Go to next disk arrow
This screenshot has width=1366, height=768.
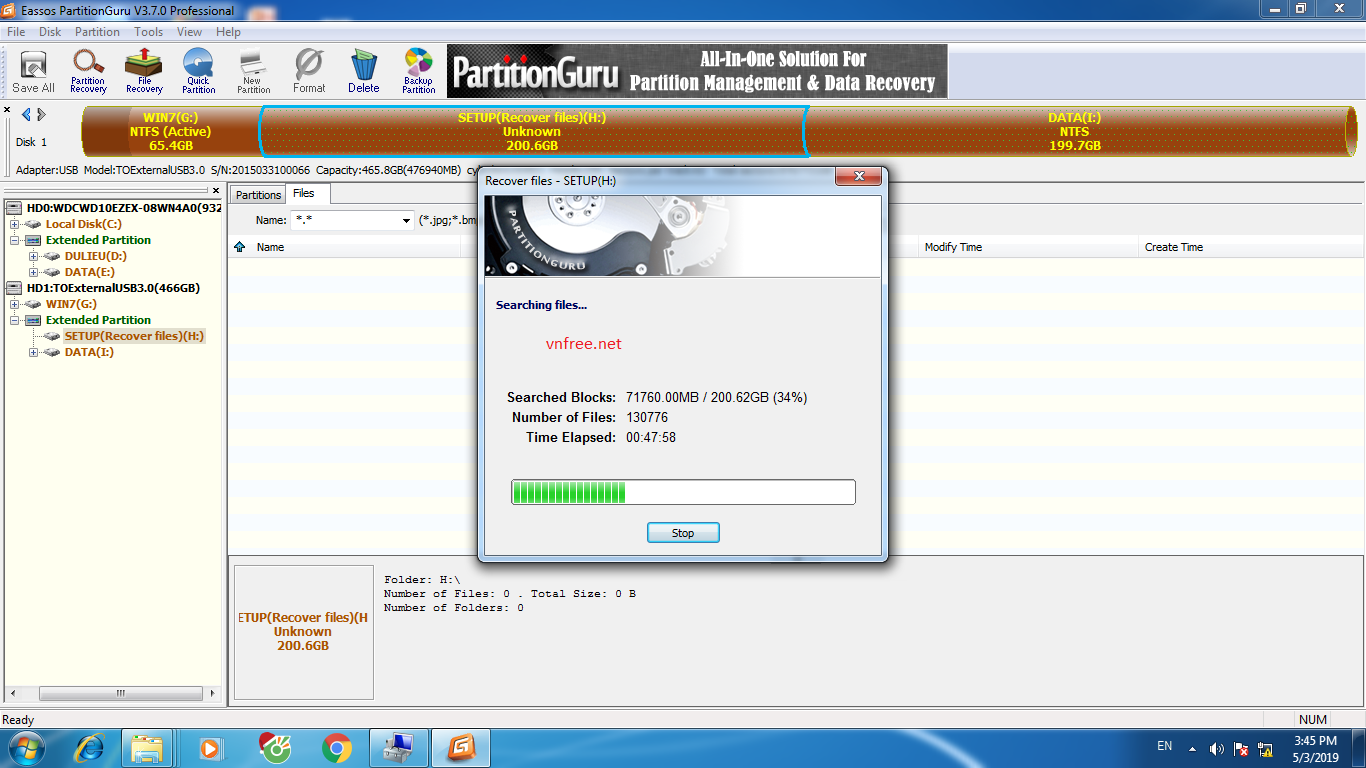(x=41, y=115)
